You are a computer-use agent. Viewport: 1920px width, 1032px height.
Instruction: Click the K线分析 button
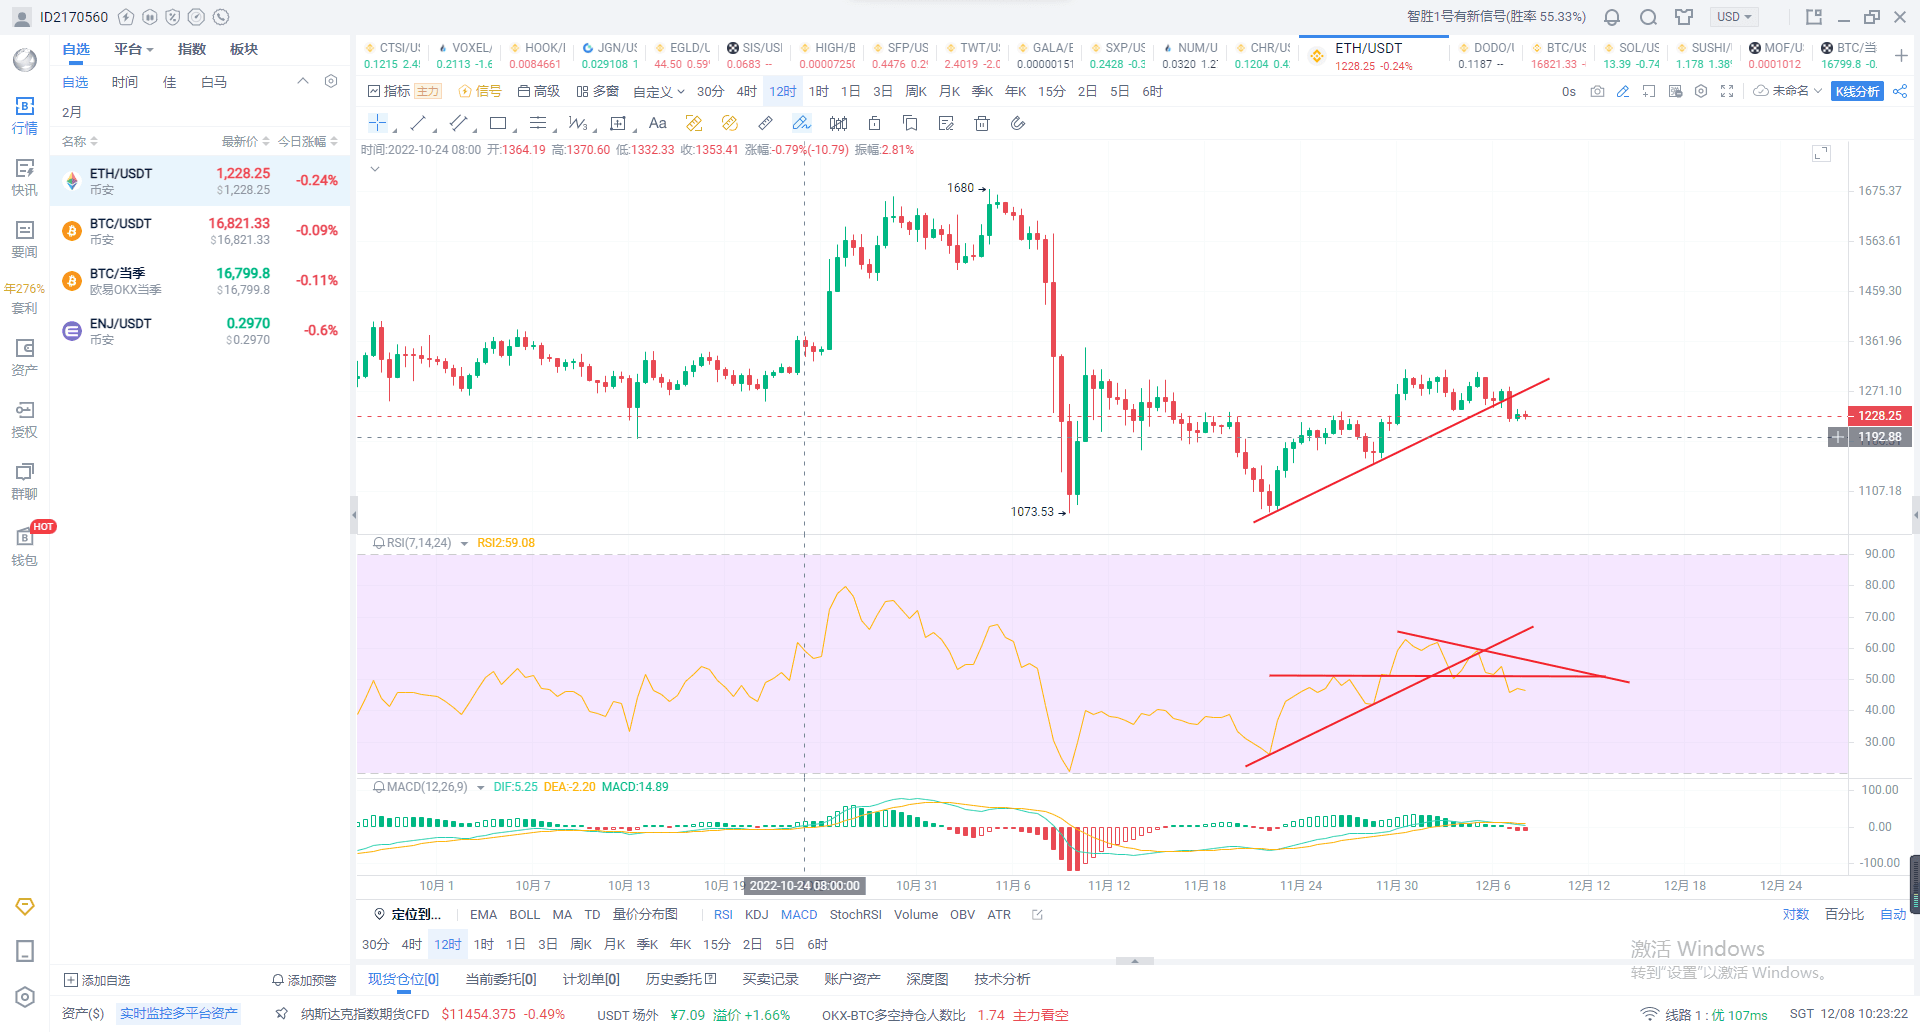pos(1858,91)
